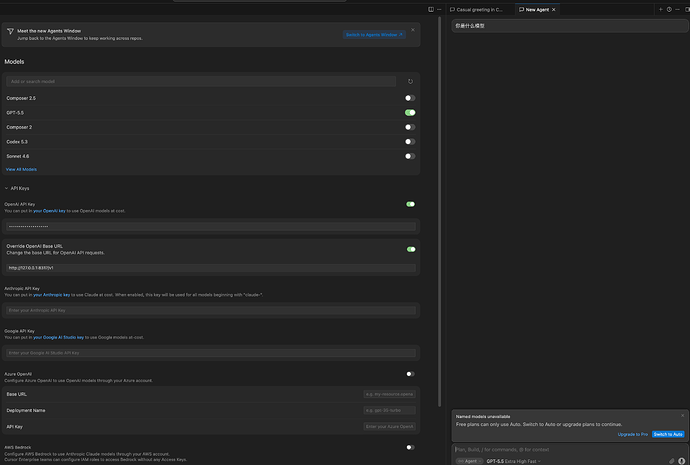Open the your Anthropic key link
Screen dimensions: 690x465
[x=51, y=295]
